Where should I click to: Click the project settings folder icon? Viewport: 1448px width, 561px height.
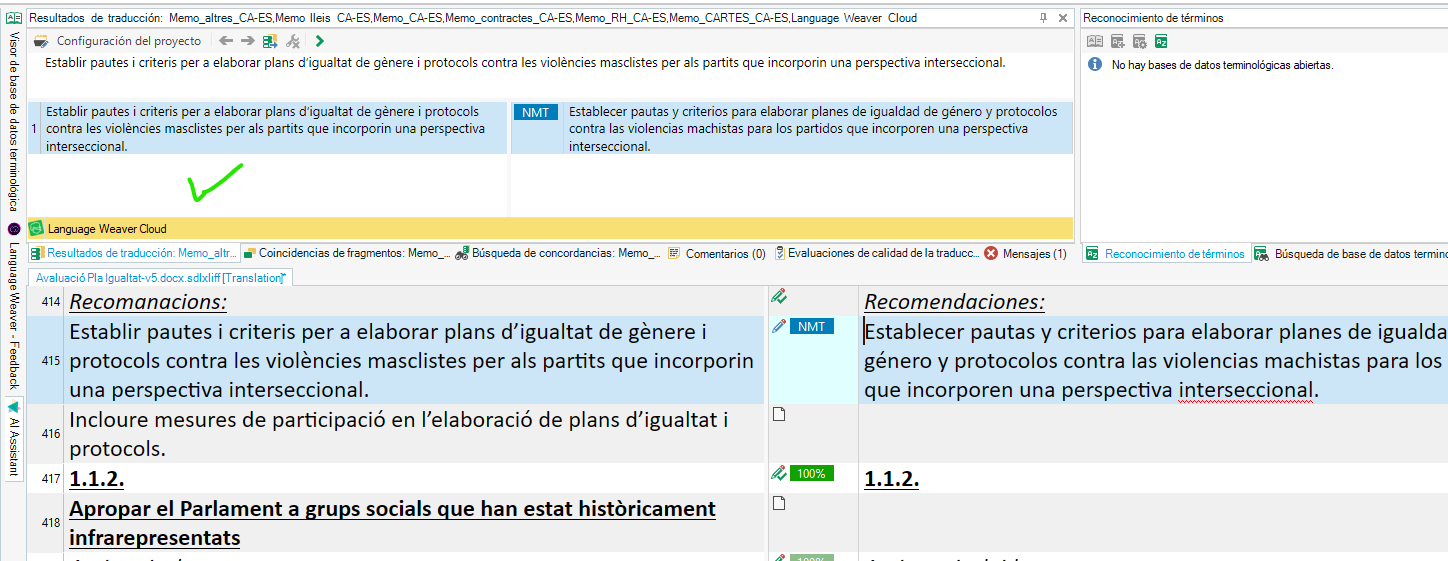(x=41, y=41)
